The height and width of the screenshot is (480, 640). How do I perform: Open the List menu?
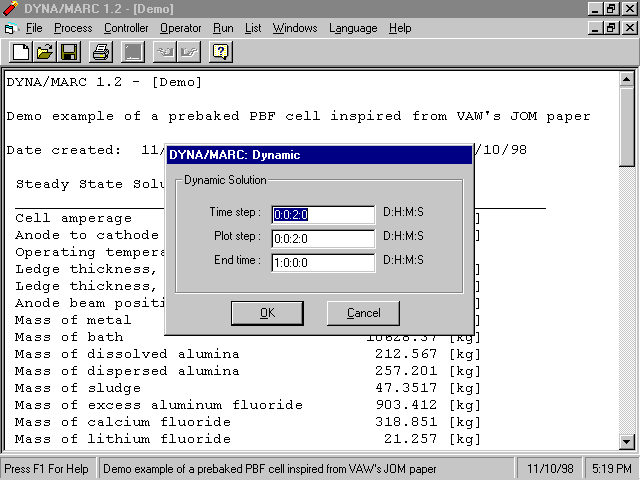pos(253,28)
